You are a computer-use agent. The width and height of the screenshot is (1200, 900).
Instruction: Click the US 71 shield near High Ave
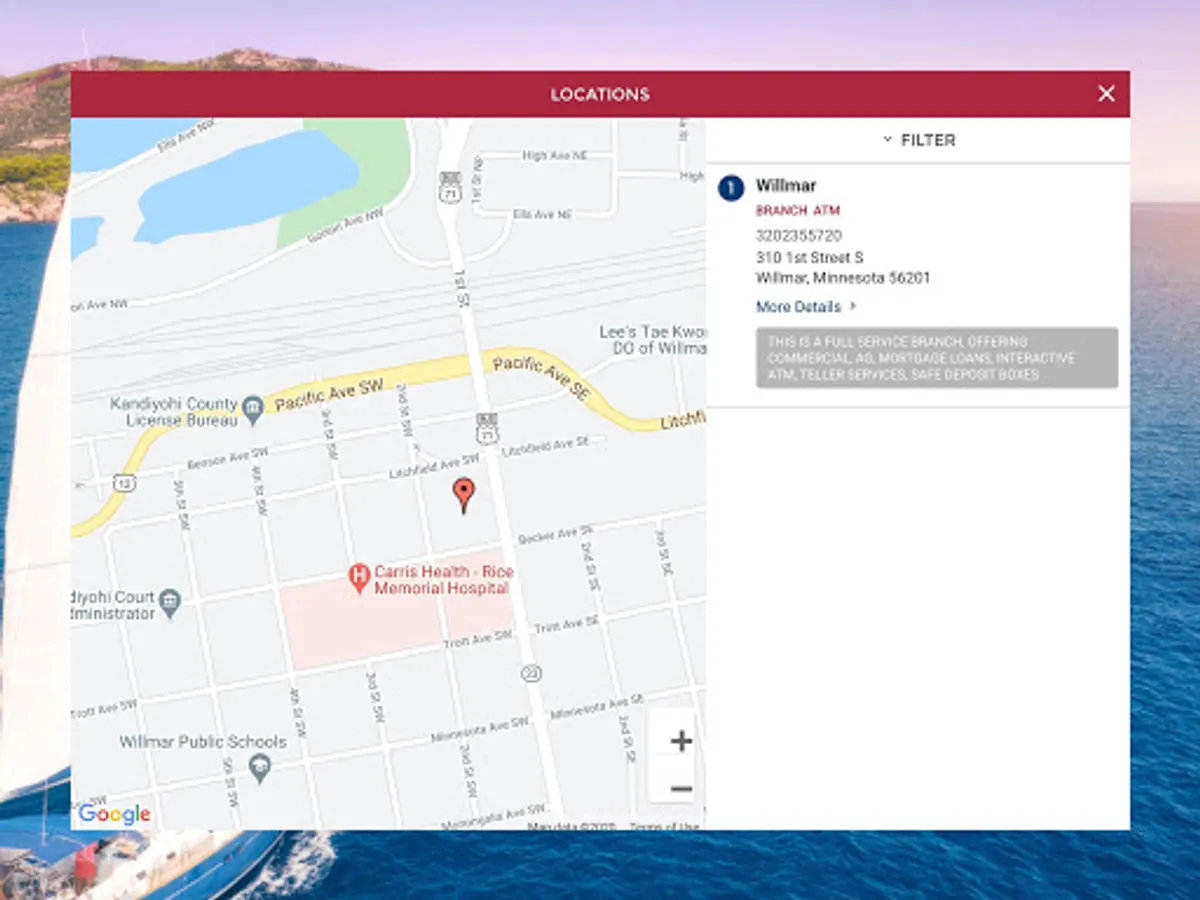(450, 187)
